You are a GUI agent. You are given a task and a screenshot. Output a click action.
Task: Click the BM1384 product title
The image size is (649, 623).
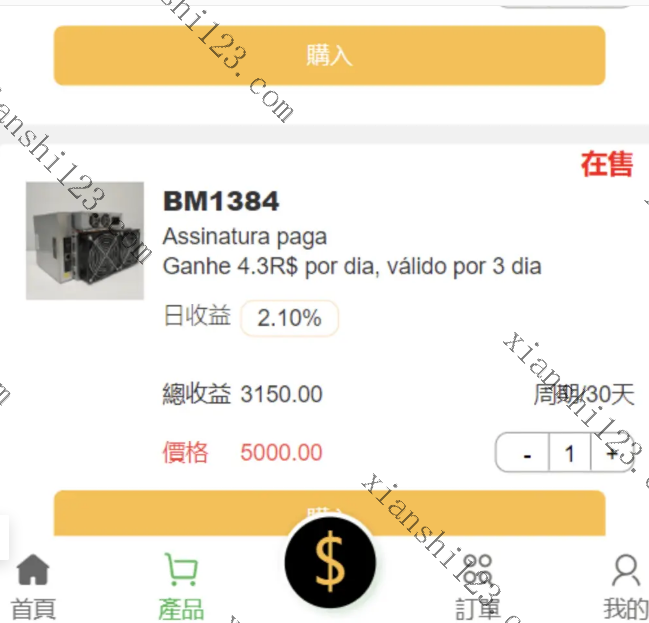221,202
